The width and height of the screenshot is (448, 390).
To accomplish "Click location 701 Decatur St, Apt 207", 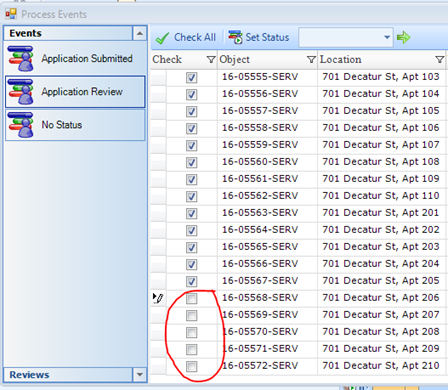I will tap(381, 315).
